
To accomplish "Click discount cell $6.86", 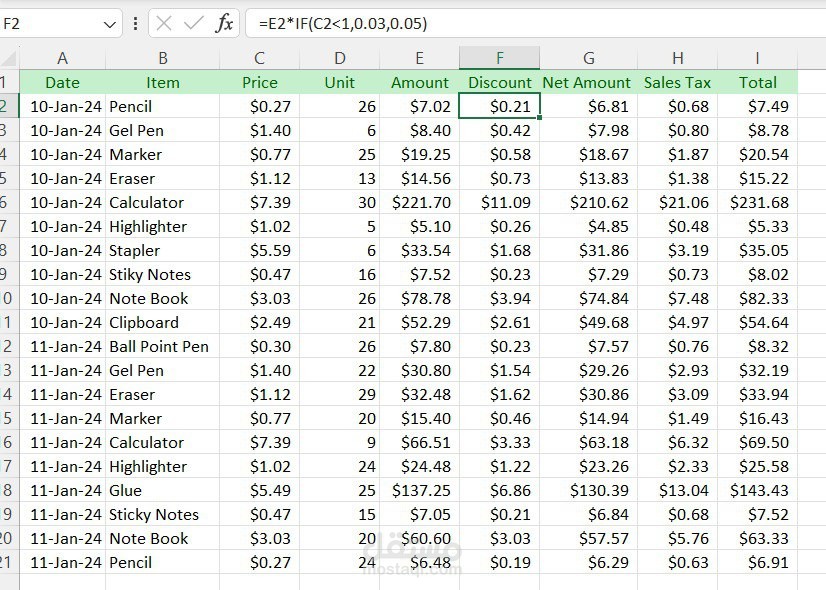I will point(499,490).
